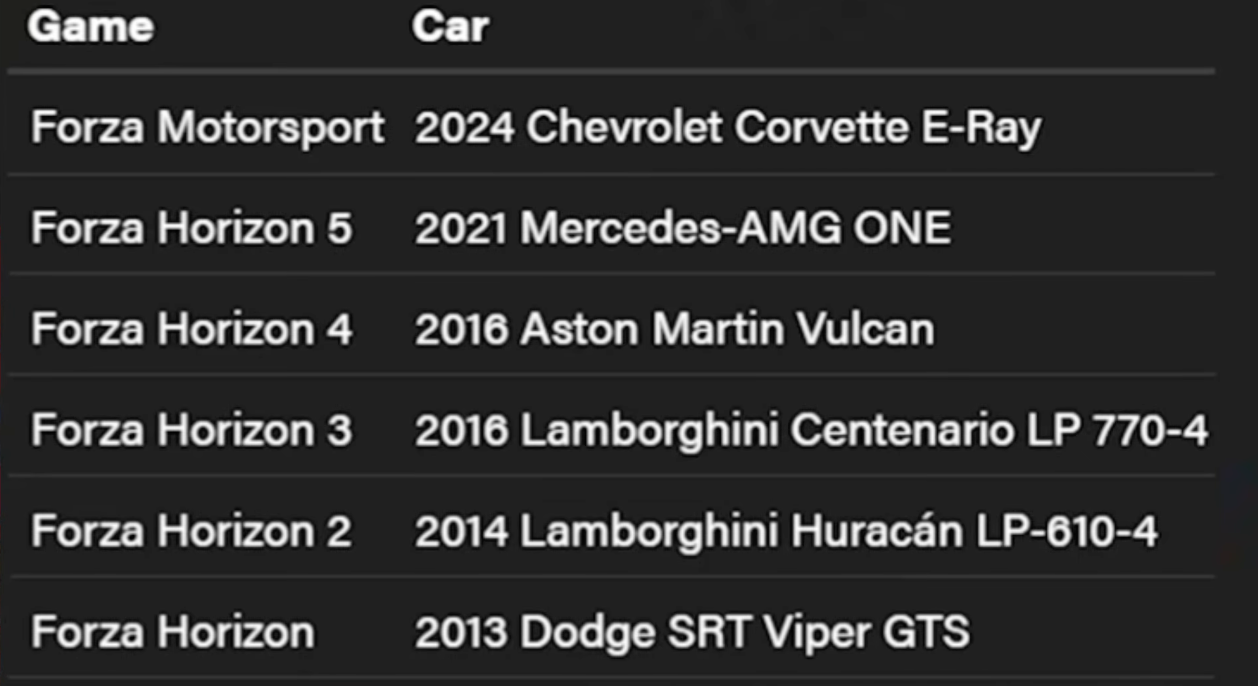The image size is (1258, 686).
Task: Click the word Centenario in the table
Action: (904, 430)
